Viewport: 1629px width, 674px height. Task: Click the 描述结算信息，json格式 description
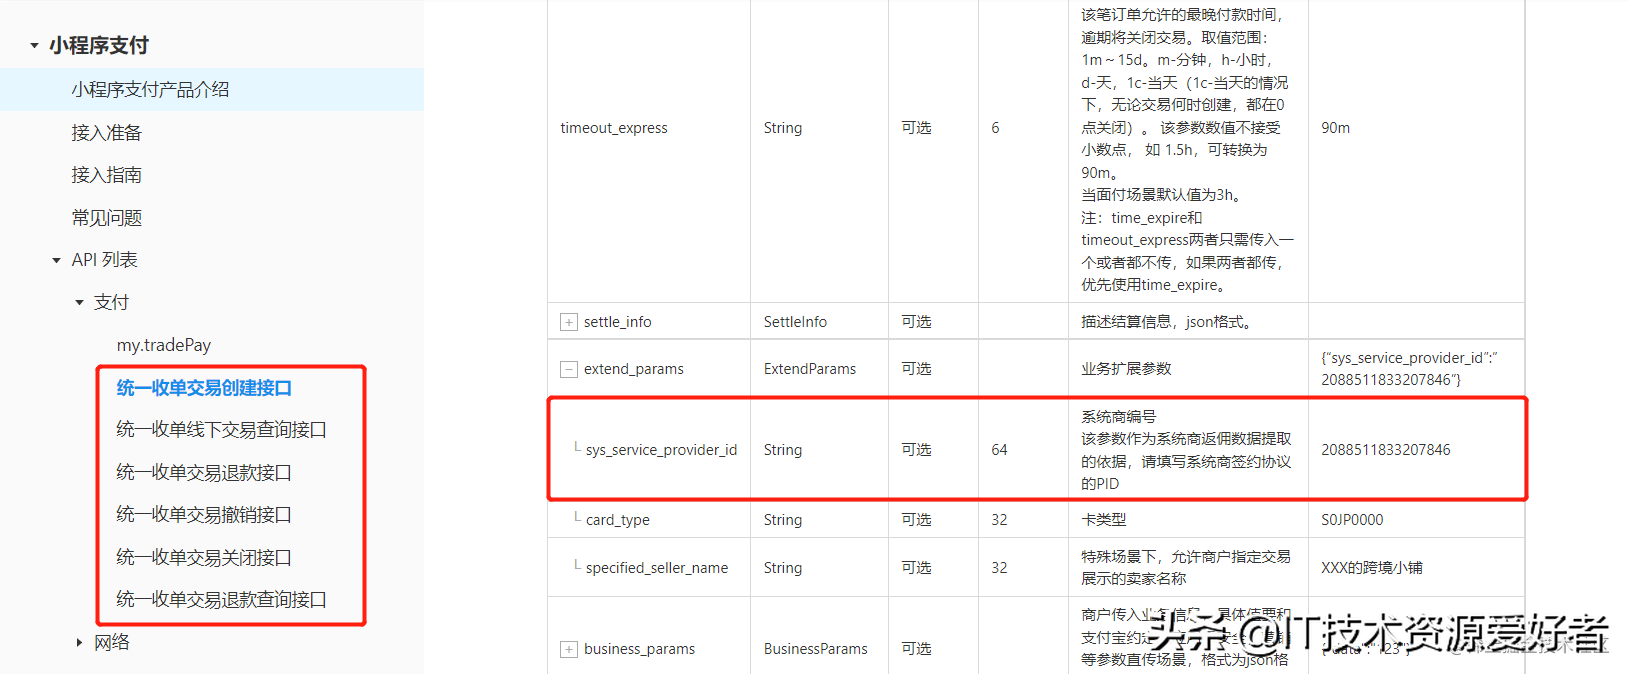pyautogui.click(x=1167, y=322)
